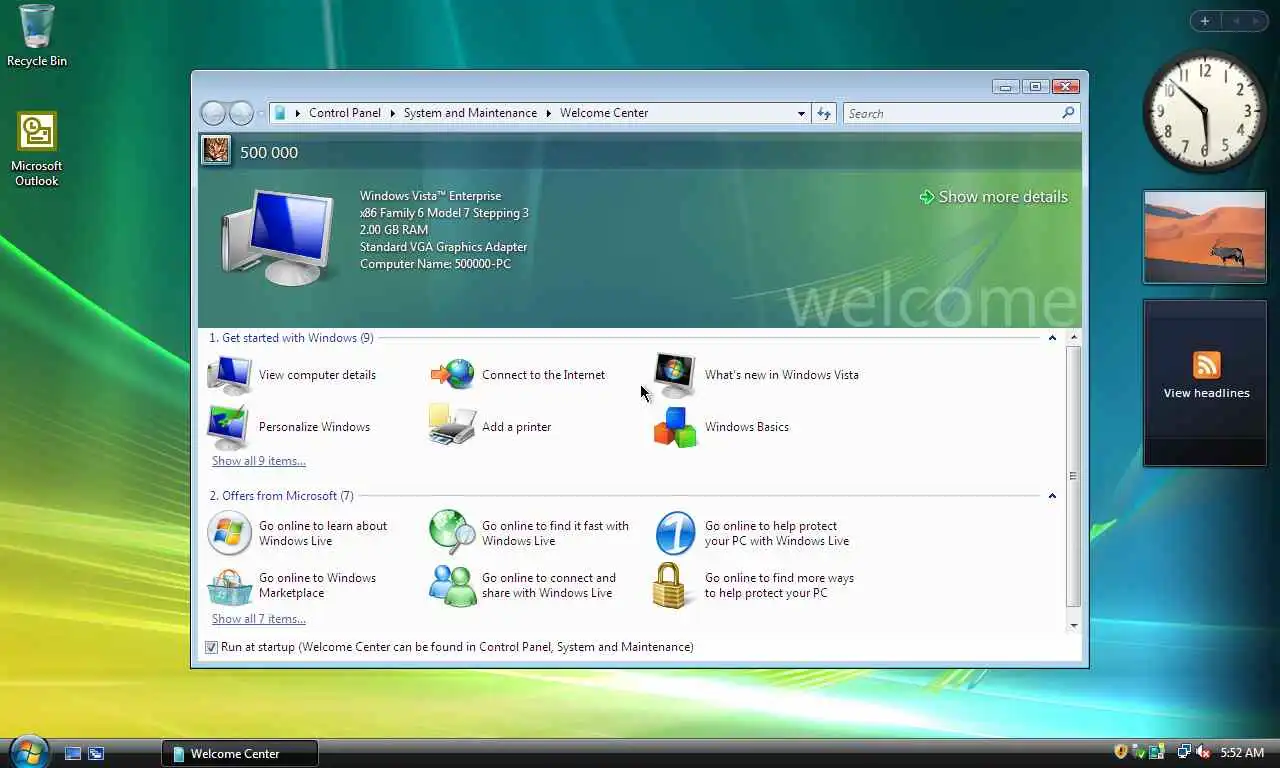Click the vertical scrollbar thumb in Welcome Center
Image resolution: width=1280 pixels, height=768 pixels.
(x=1074, y=476)
